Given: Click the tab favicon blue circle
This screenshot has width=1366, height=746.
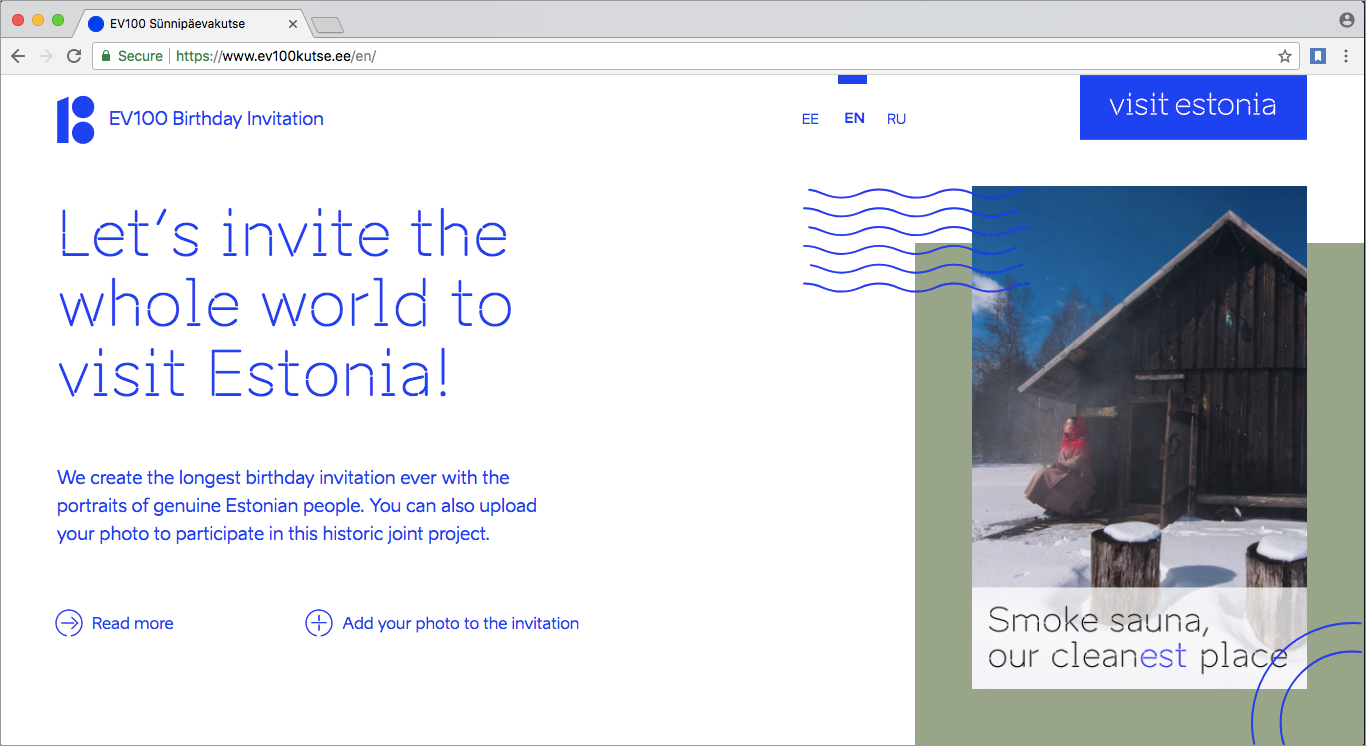Looking at the screenshot, I should pos(96,23).
